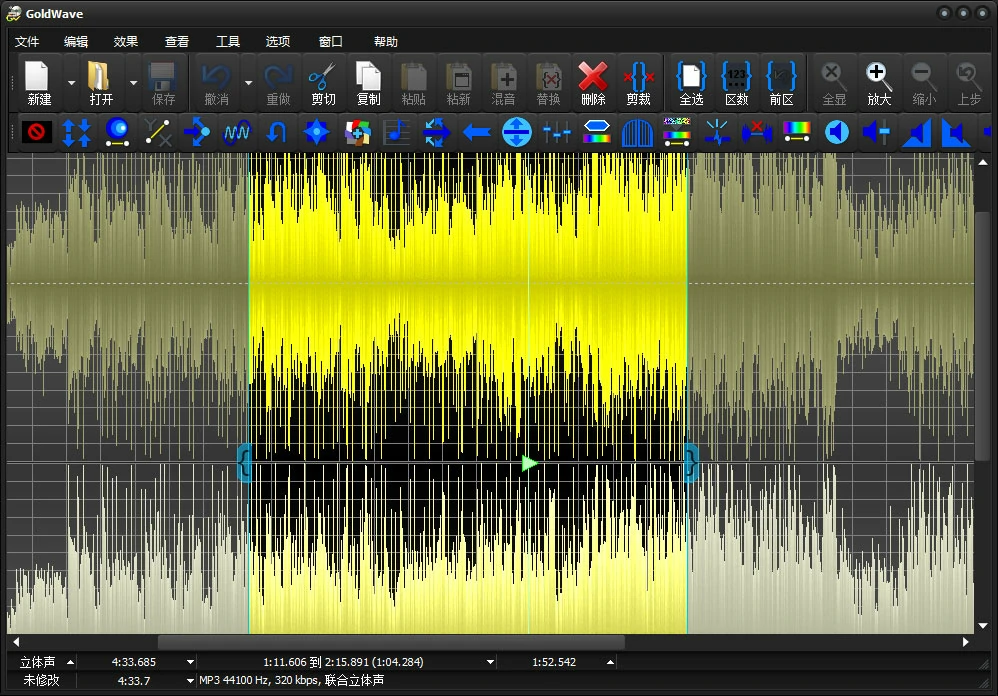
Task: Click the red circle censor effect icon
Action: pyautogui.click(x=37, y=132)
